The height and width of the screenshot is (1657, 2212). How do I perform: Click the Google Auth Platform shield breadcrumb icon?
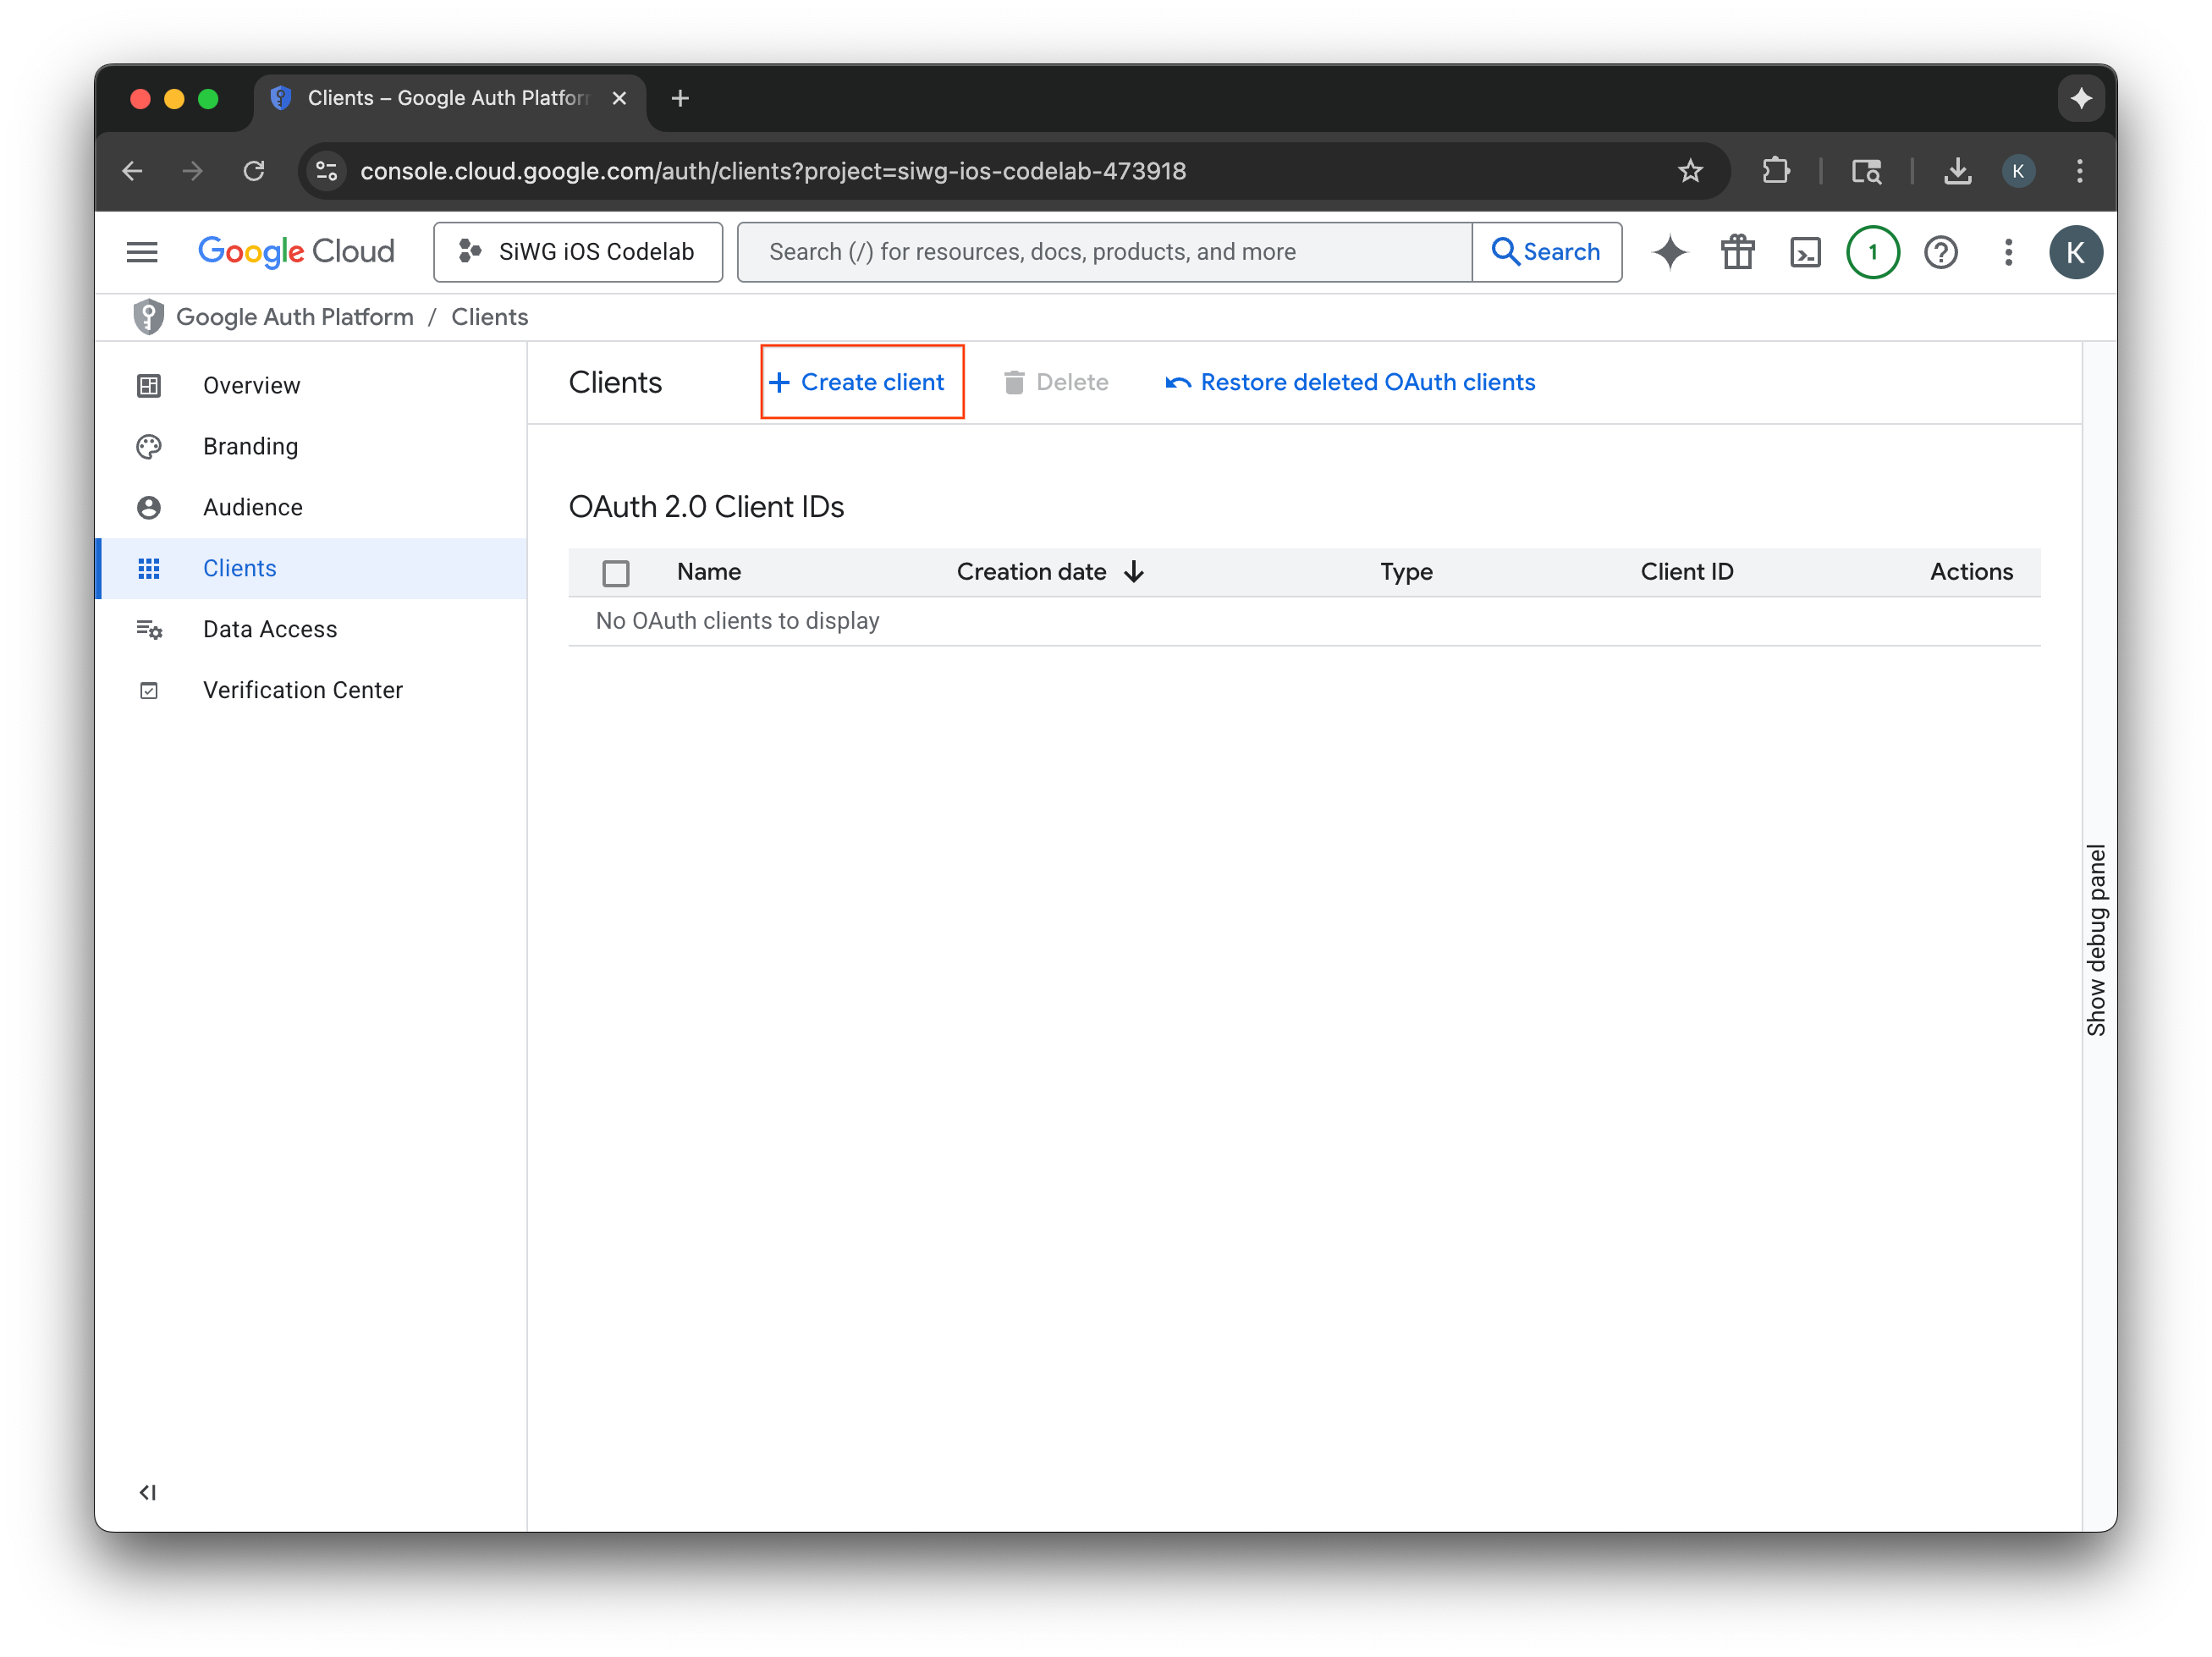coord(148,316)
